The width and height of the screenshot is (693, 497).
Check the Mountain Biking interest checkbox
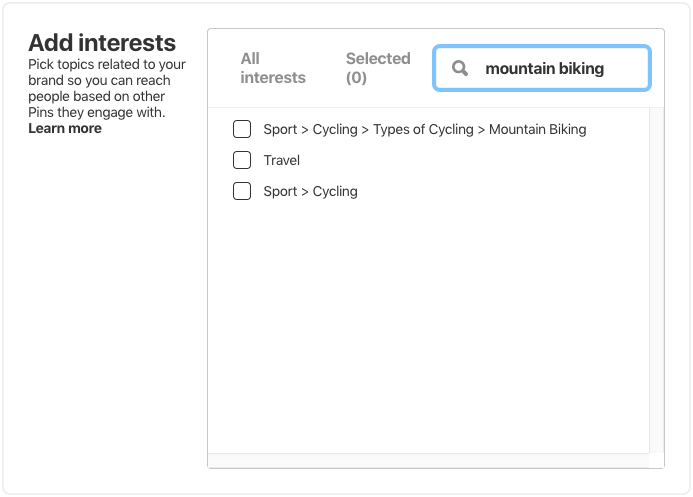click(x=242, y=129)
